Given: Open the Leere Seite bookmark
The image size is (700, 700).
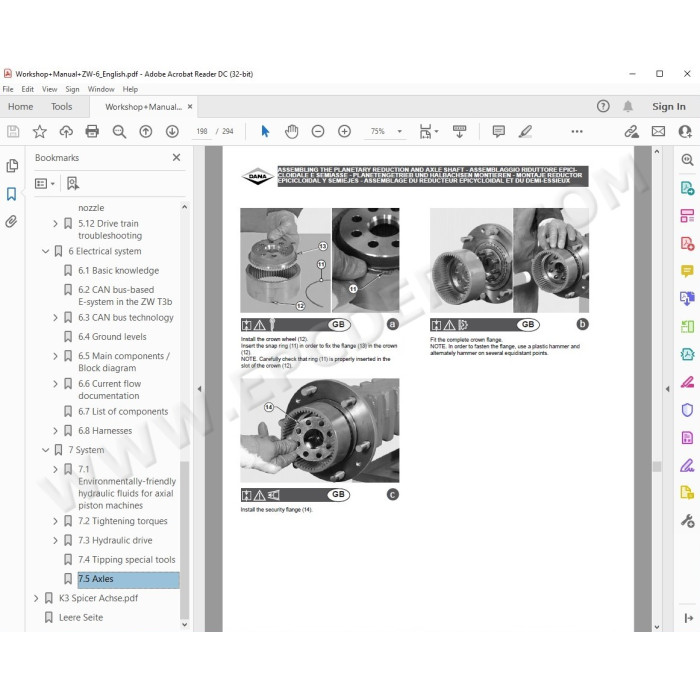Looking at the screenshot, I should point(81,617).
